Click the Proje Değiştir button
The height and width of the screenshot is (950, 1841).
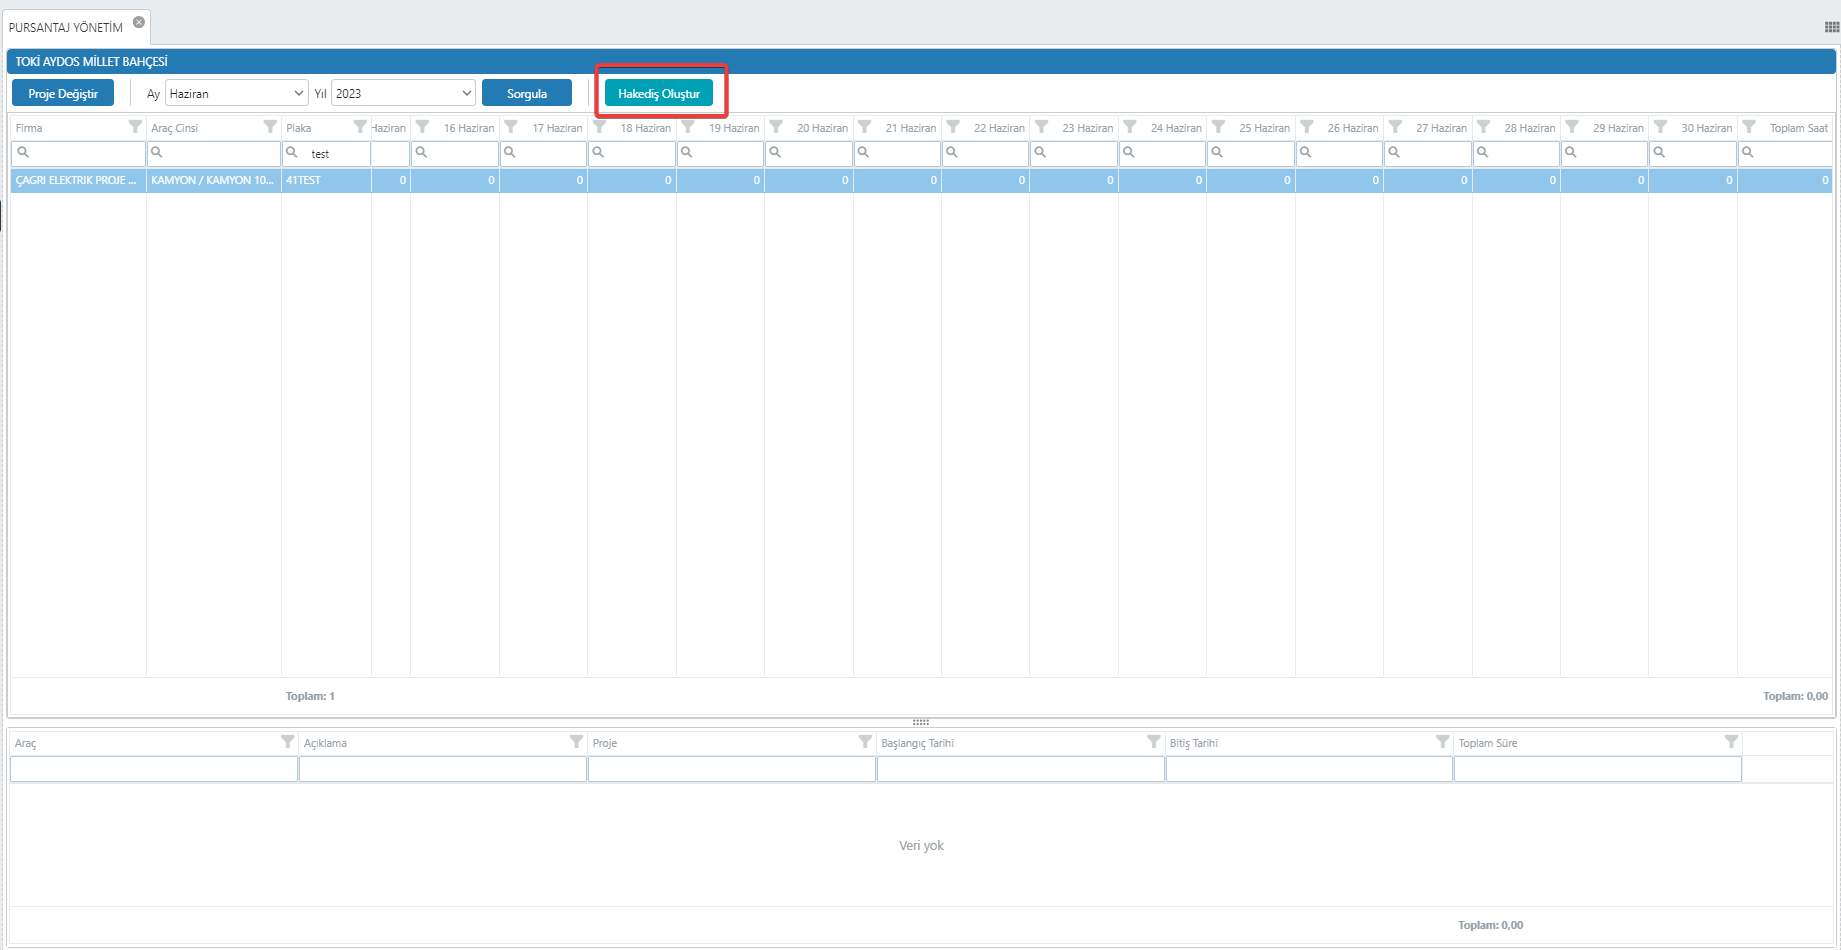pyautogui.click(x=63, y=93)
